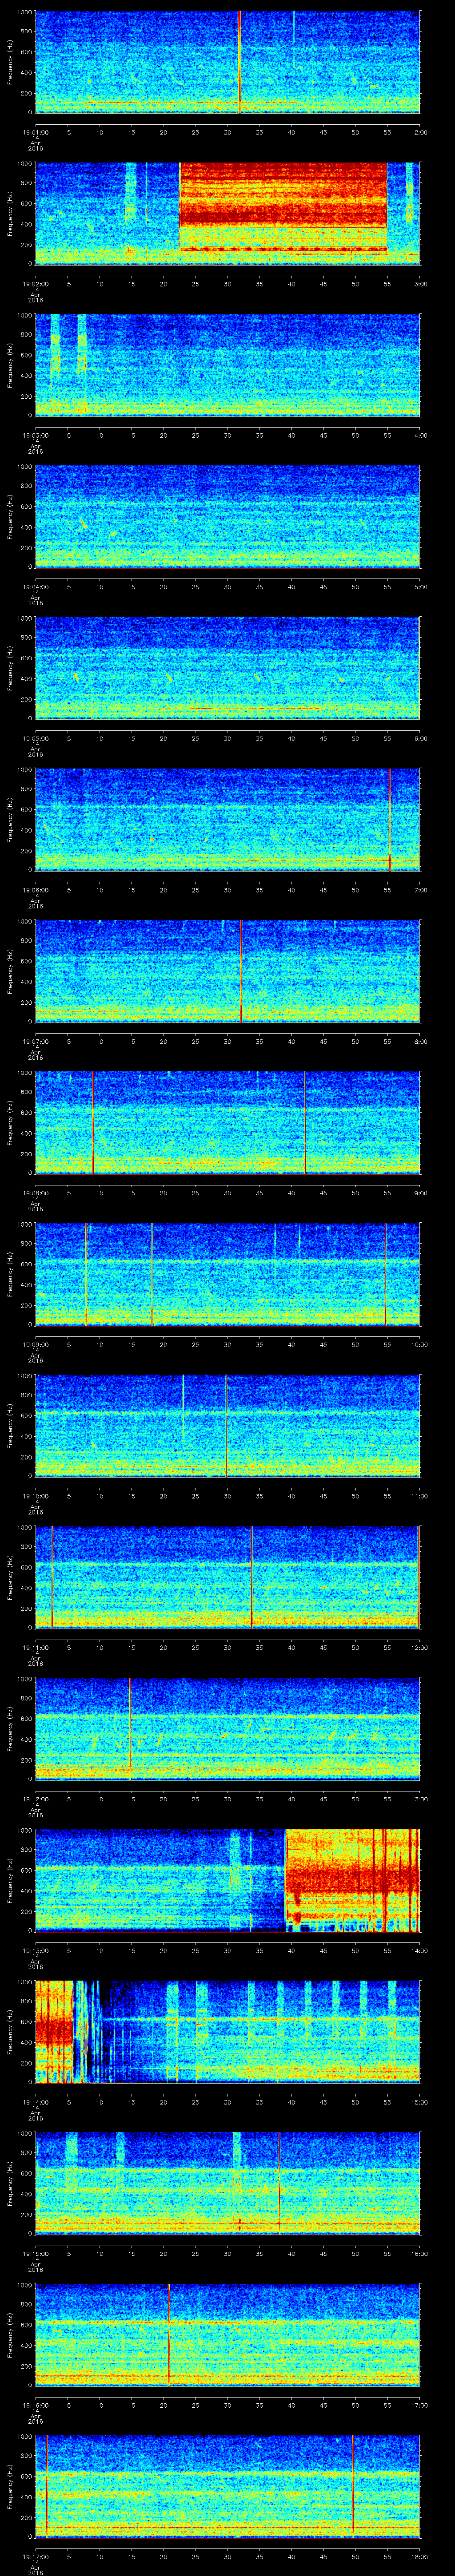
Task: Click the spectrogram panel starting at 19:08:00
Action: tap(228, 1122)
